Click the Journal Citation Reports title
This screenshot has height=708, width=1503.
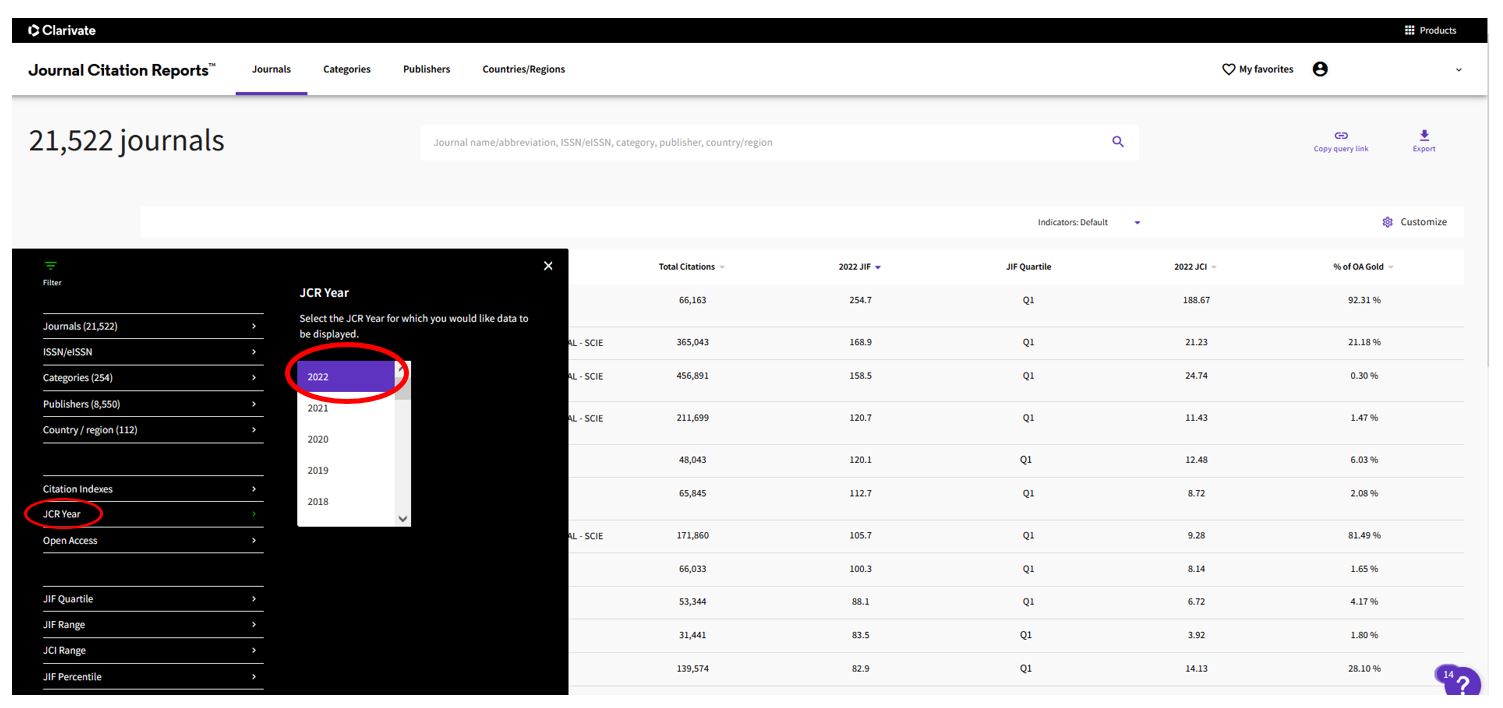pos(121,70)
